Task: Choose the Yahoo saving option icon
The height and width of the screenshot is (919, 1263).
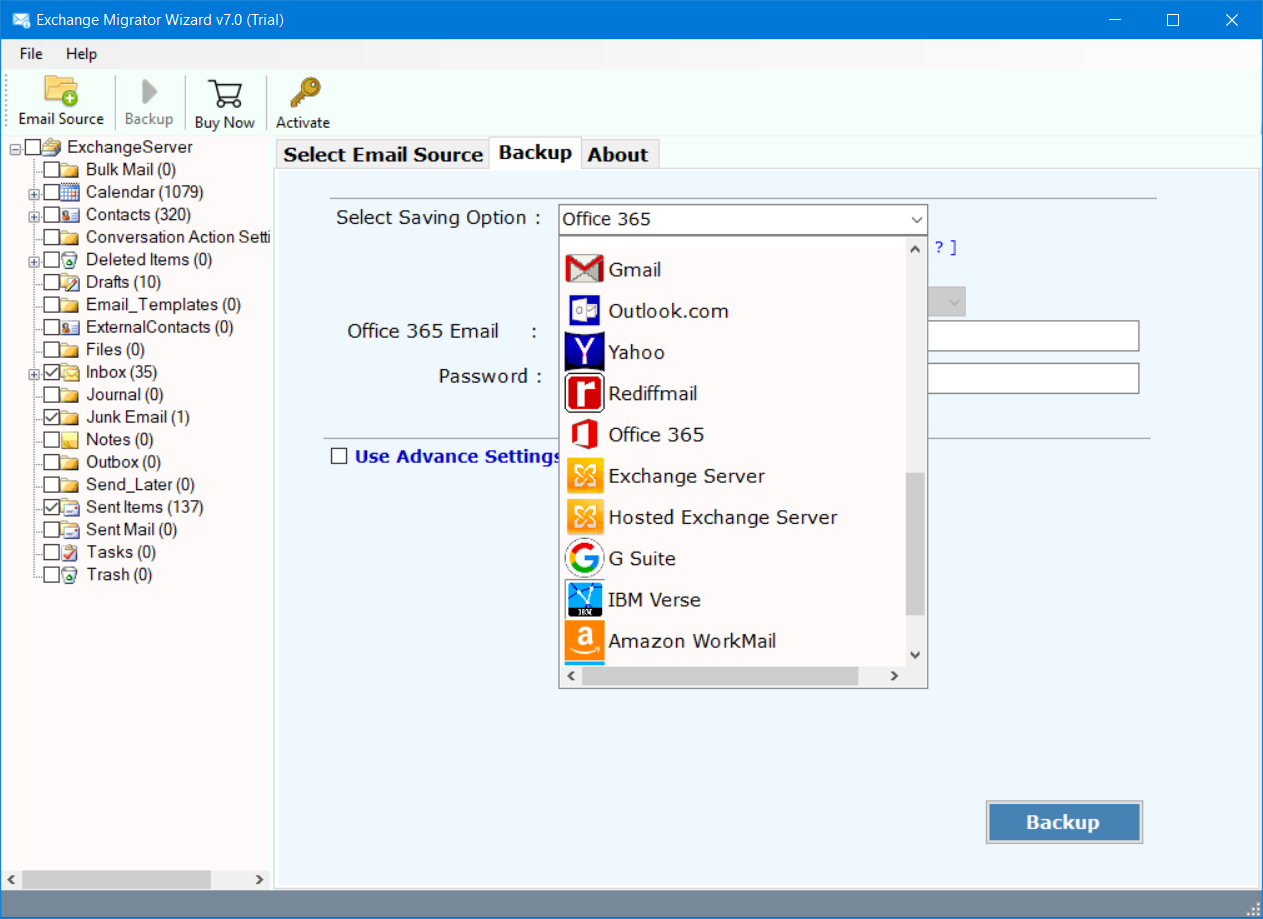Action: (584, 352)
